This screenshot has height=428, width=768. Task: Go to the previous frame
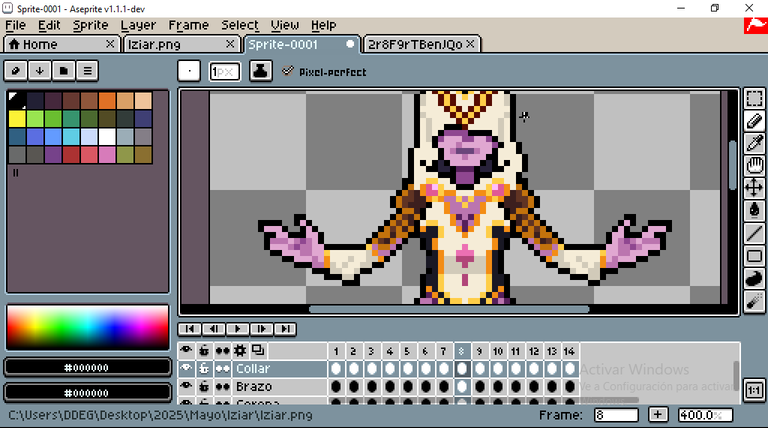(x=214, y=329)
